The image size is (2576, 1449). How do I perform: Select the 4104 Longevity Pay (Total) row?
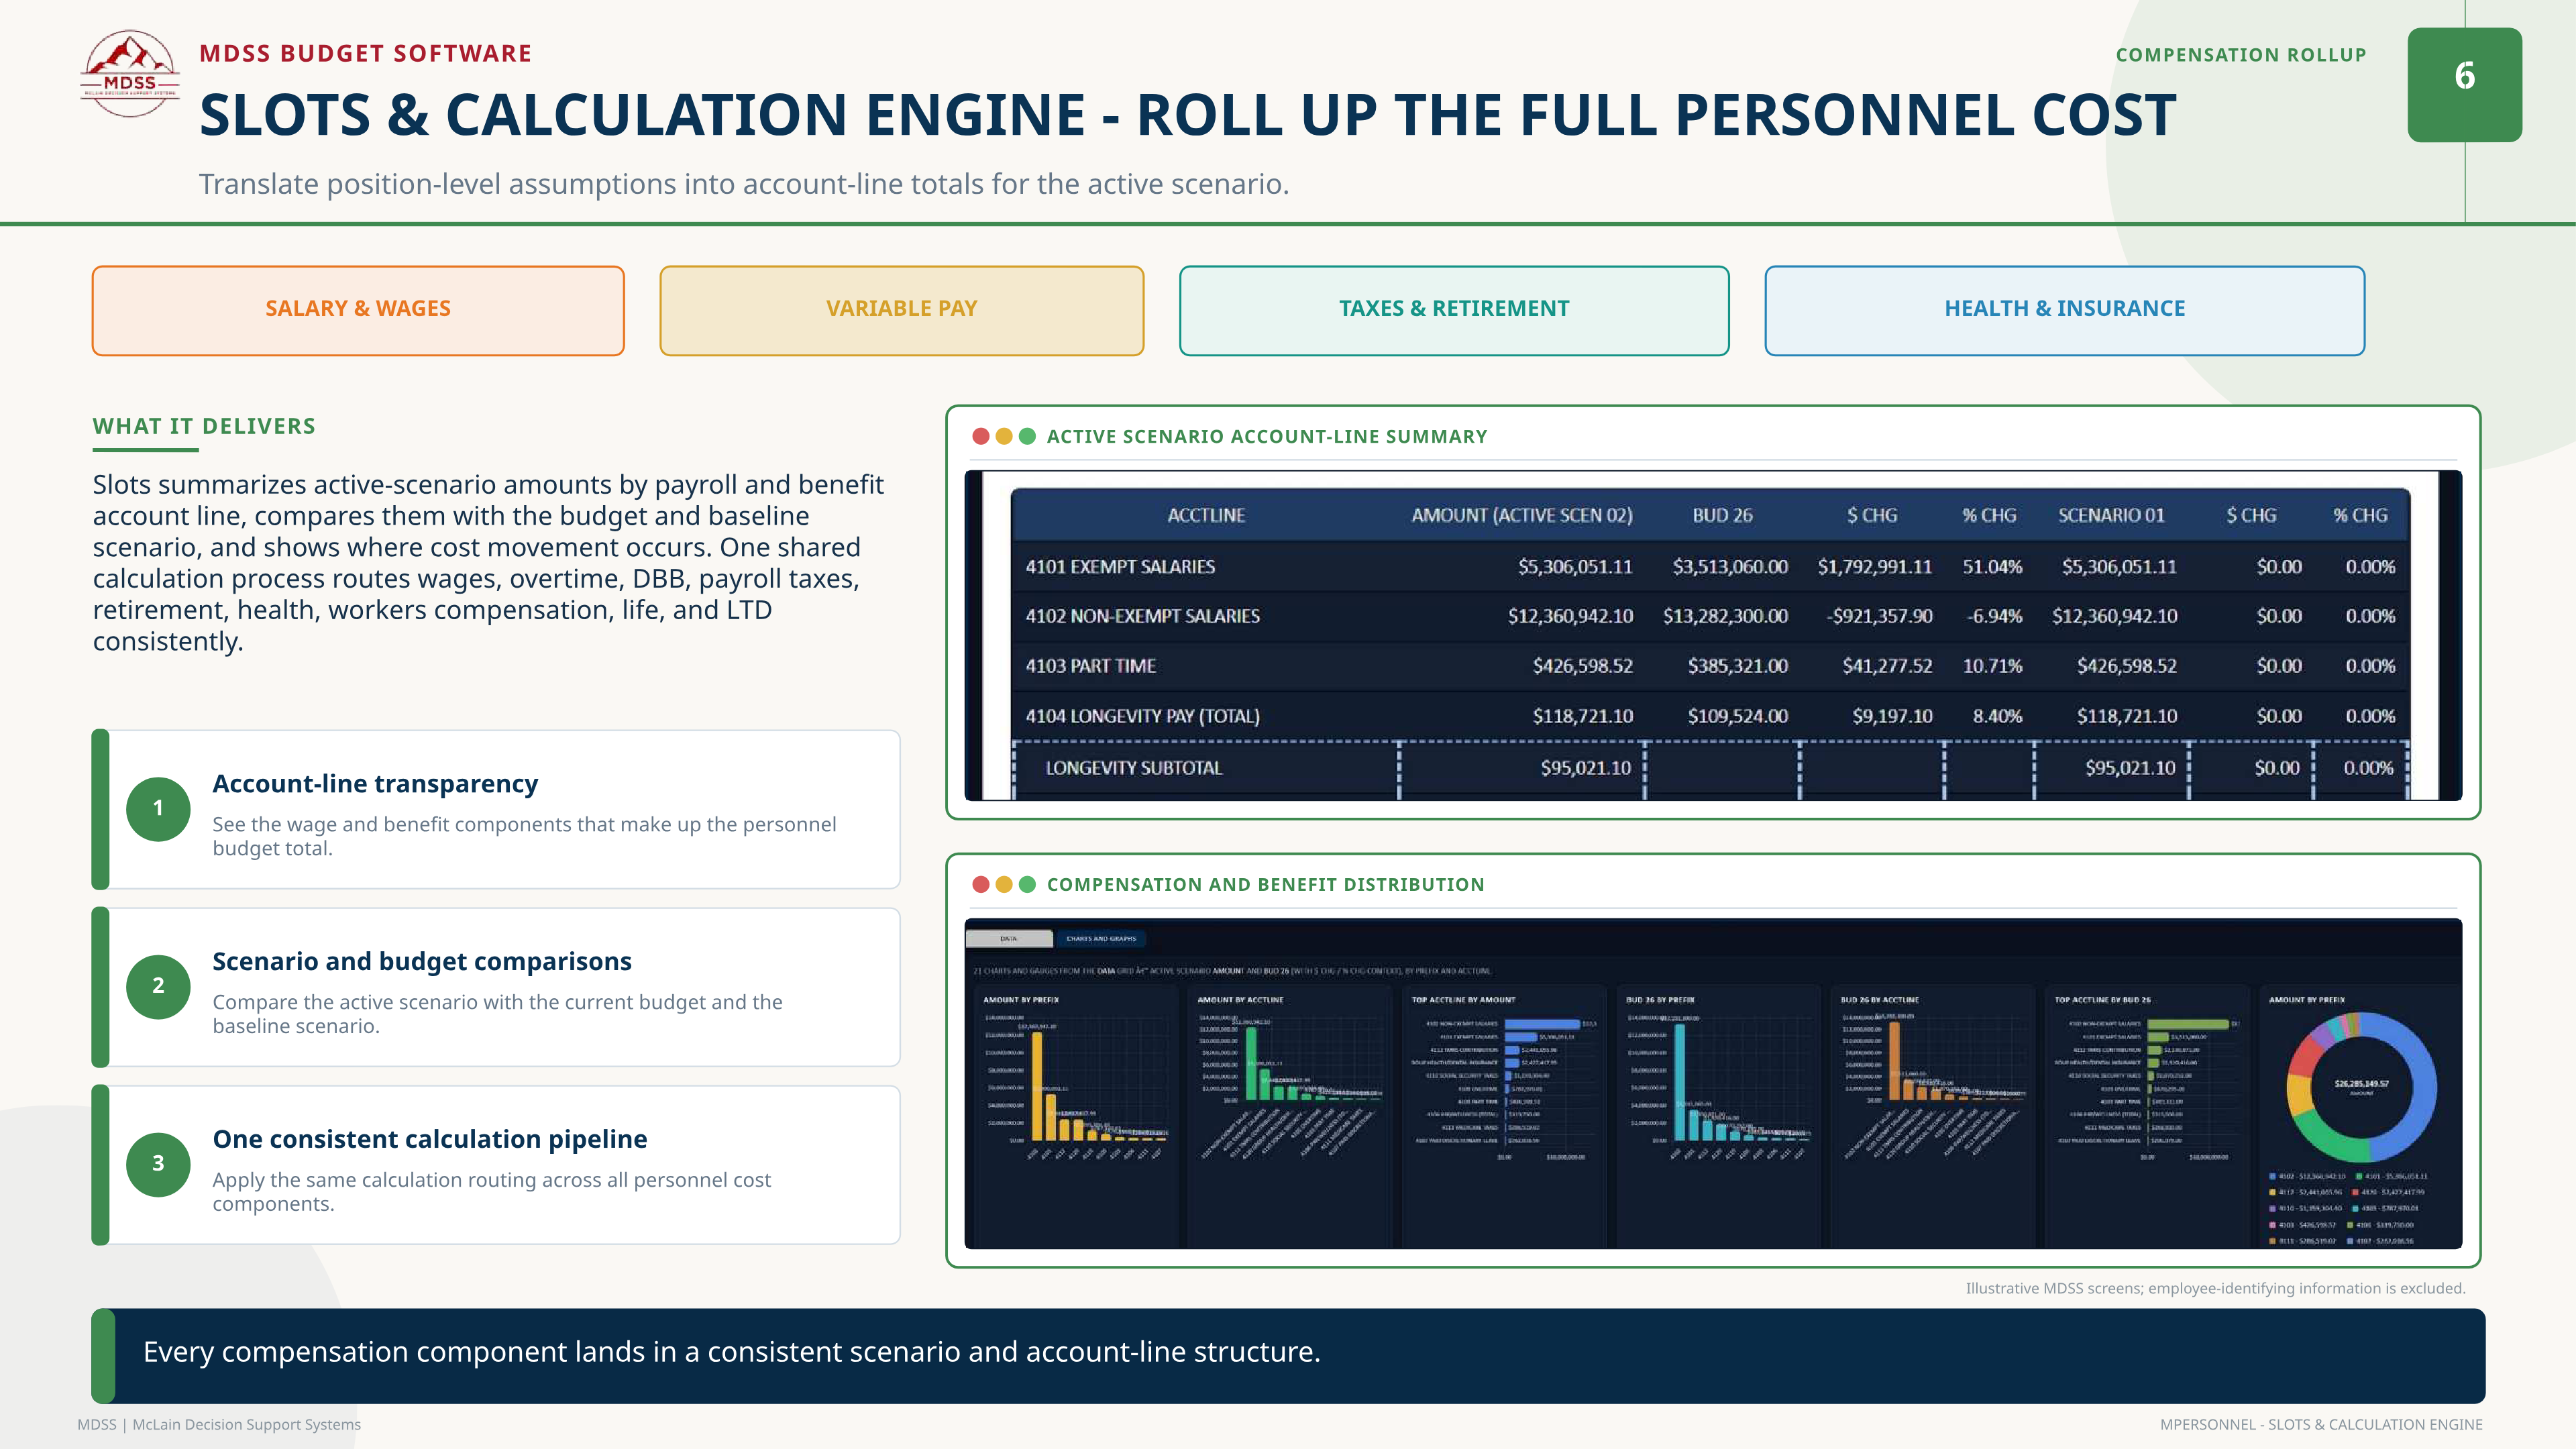[x=1710, y=716]
